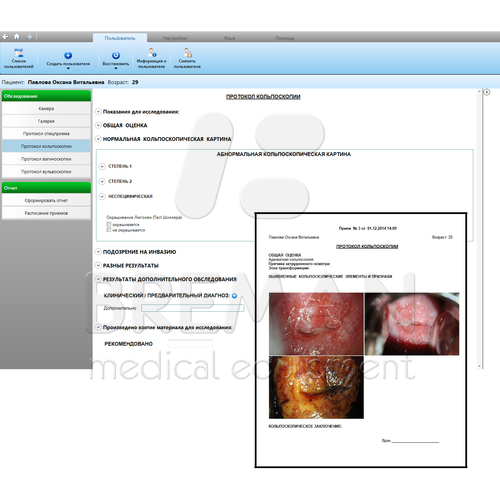Switch to the Пользователь tab
This screenshot has width=500, height=500.
coord(120,38)
